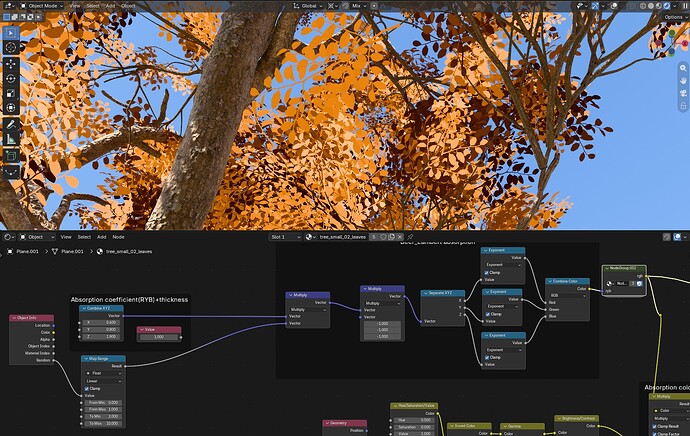Image resolution: width=690 pixels, height=436 pixels.
Task: Click the From Min 0.000 field on Map Range
Action: pos(103,403)
